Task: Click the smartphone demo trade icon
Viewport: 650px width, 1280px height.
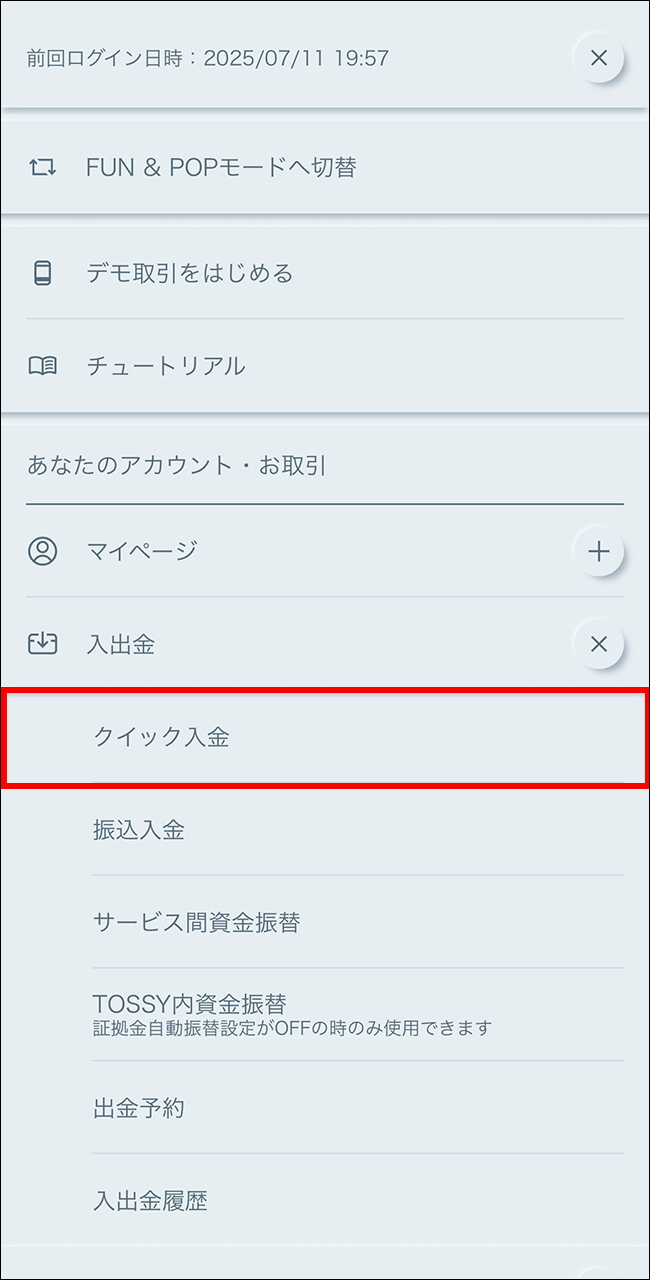Action: [x=42, y=273]
